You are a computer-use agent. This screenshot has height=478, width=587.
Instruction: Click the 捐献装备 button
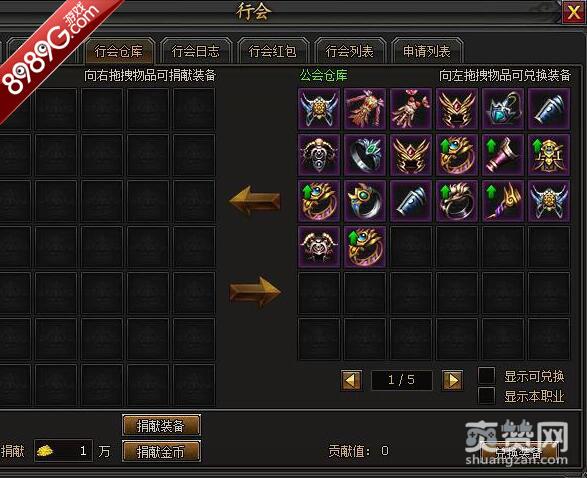tap(161, 425)
